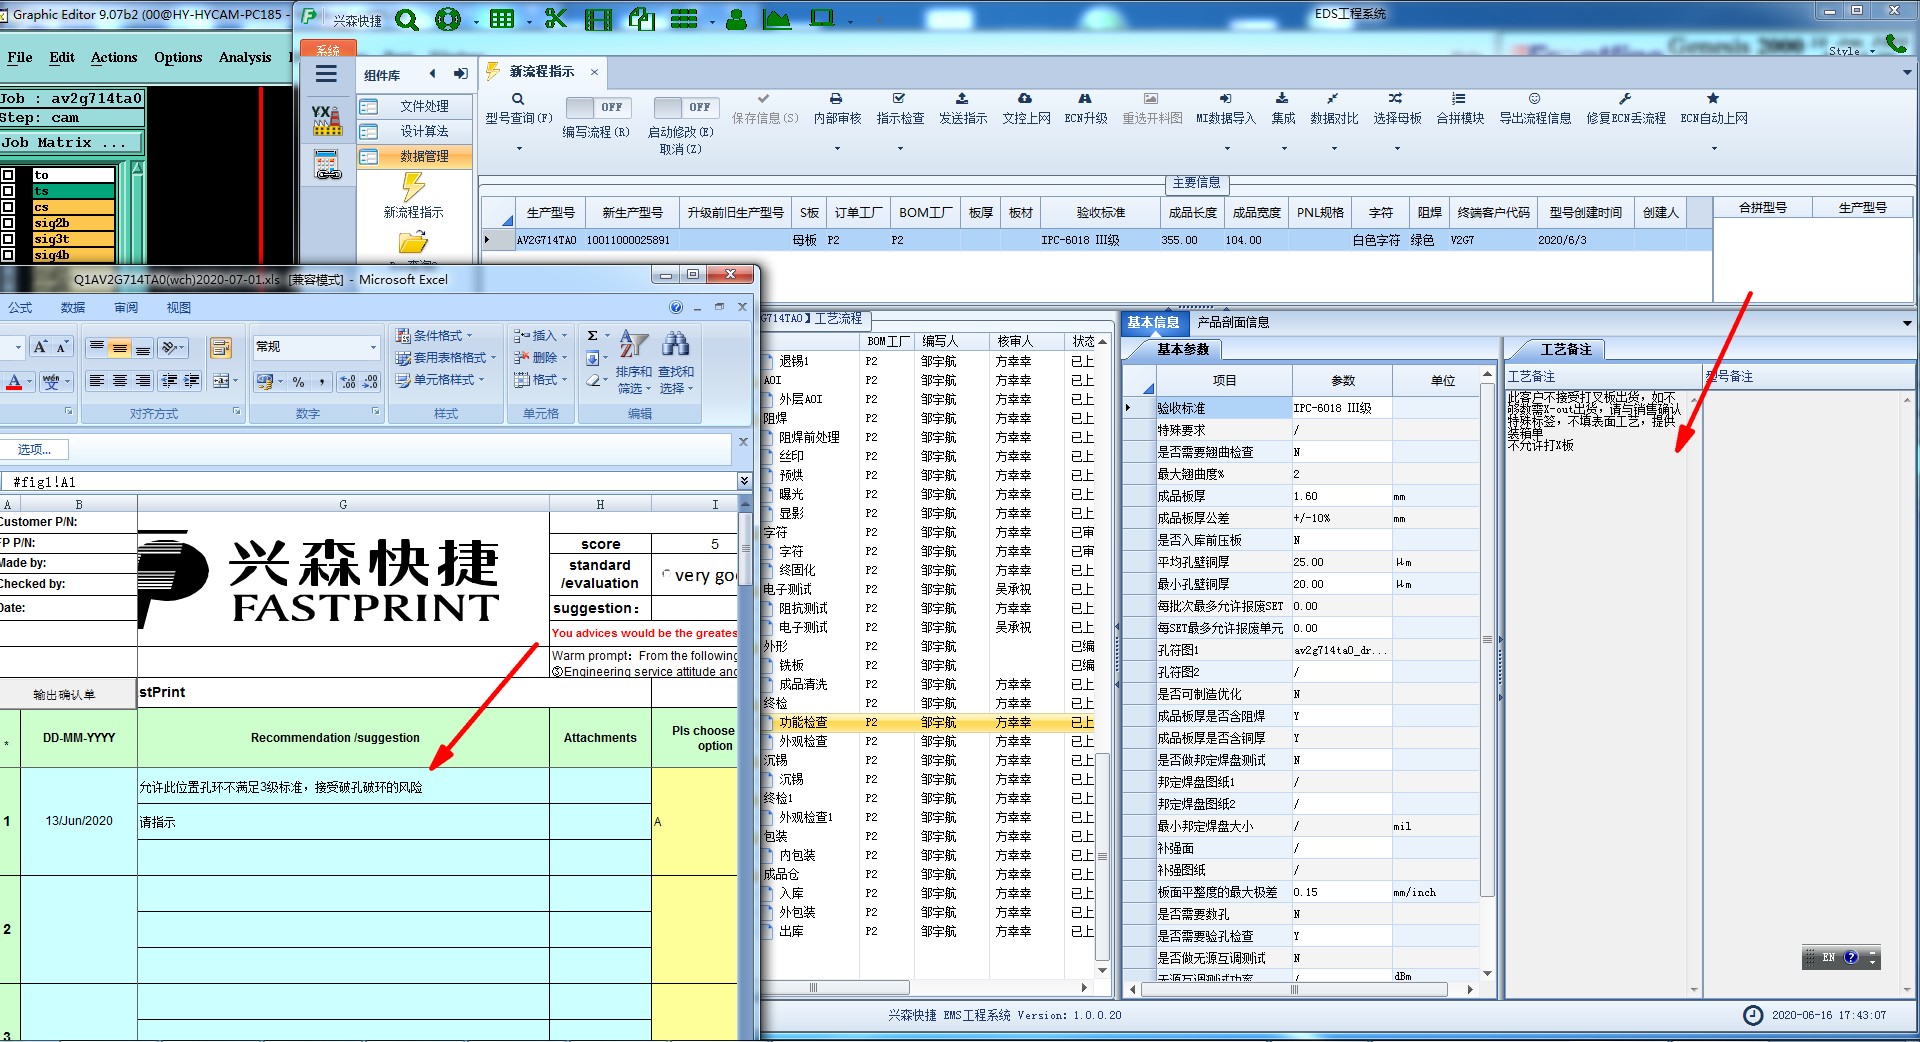Click Excel font color red A swatch
This screenshot has height=1042, width=1920.
tap(14, 382)
